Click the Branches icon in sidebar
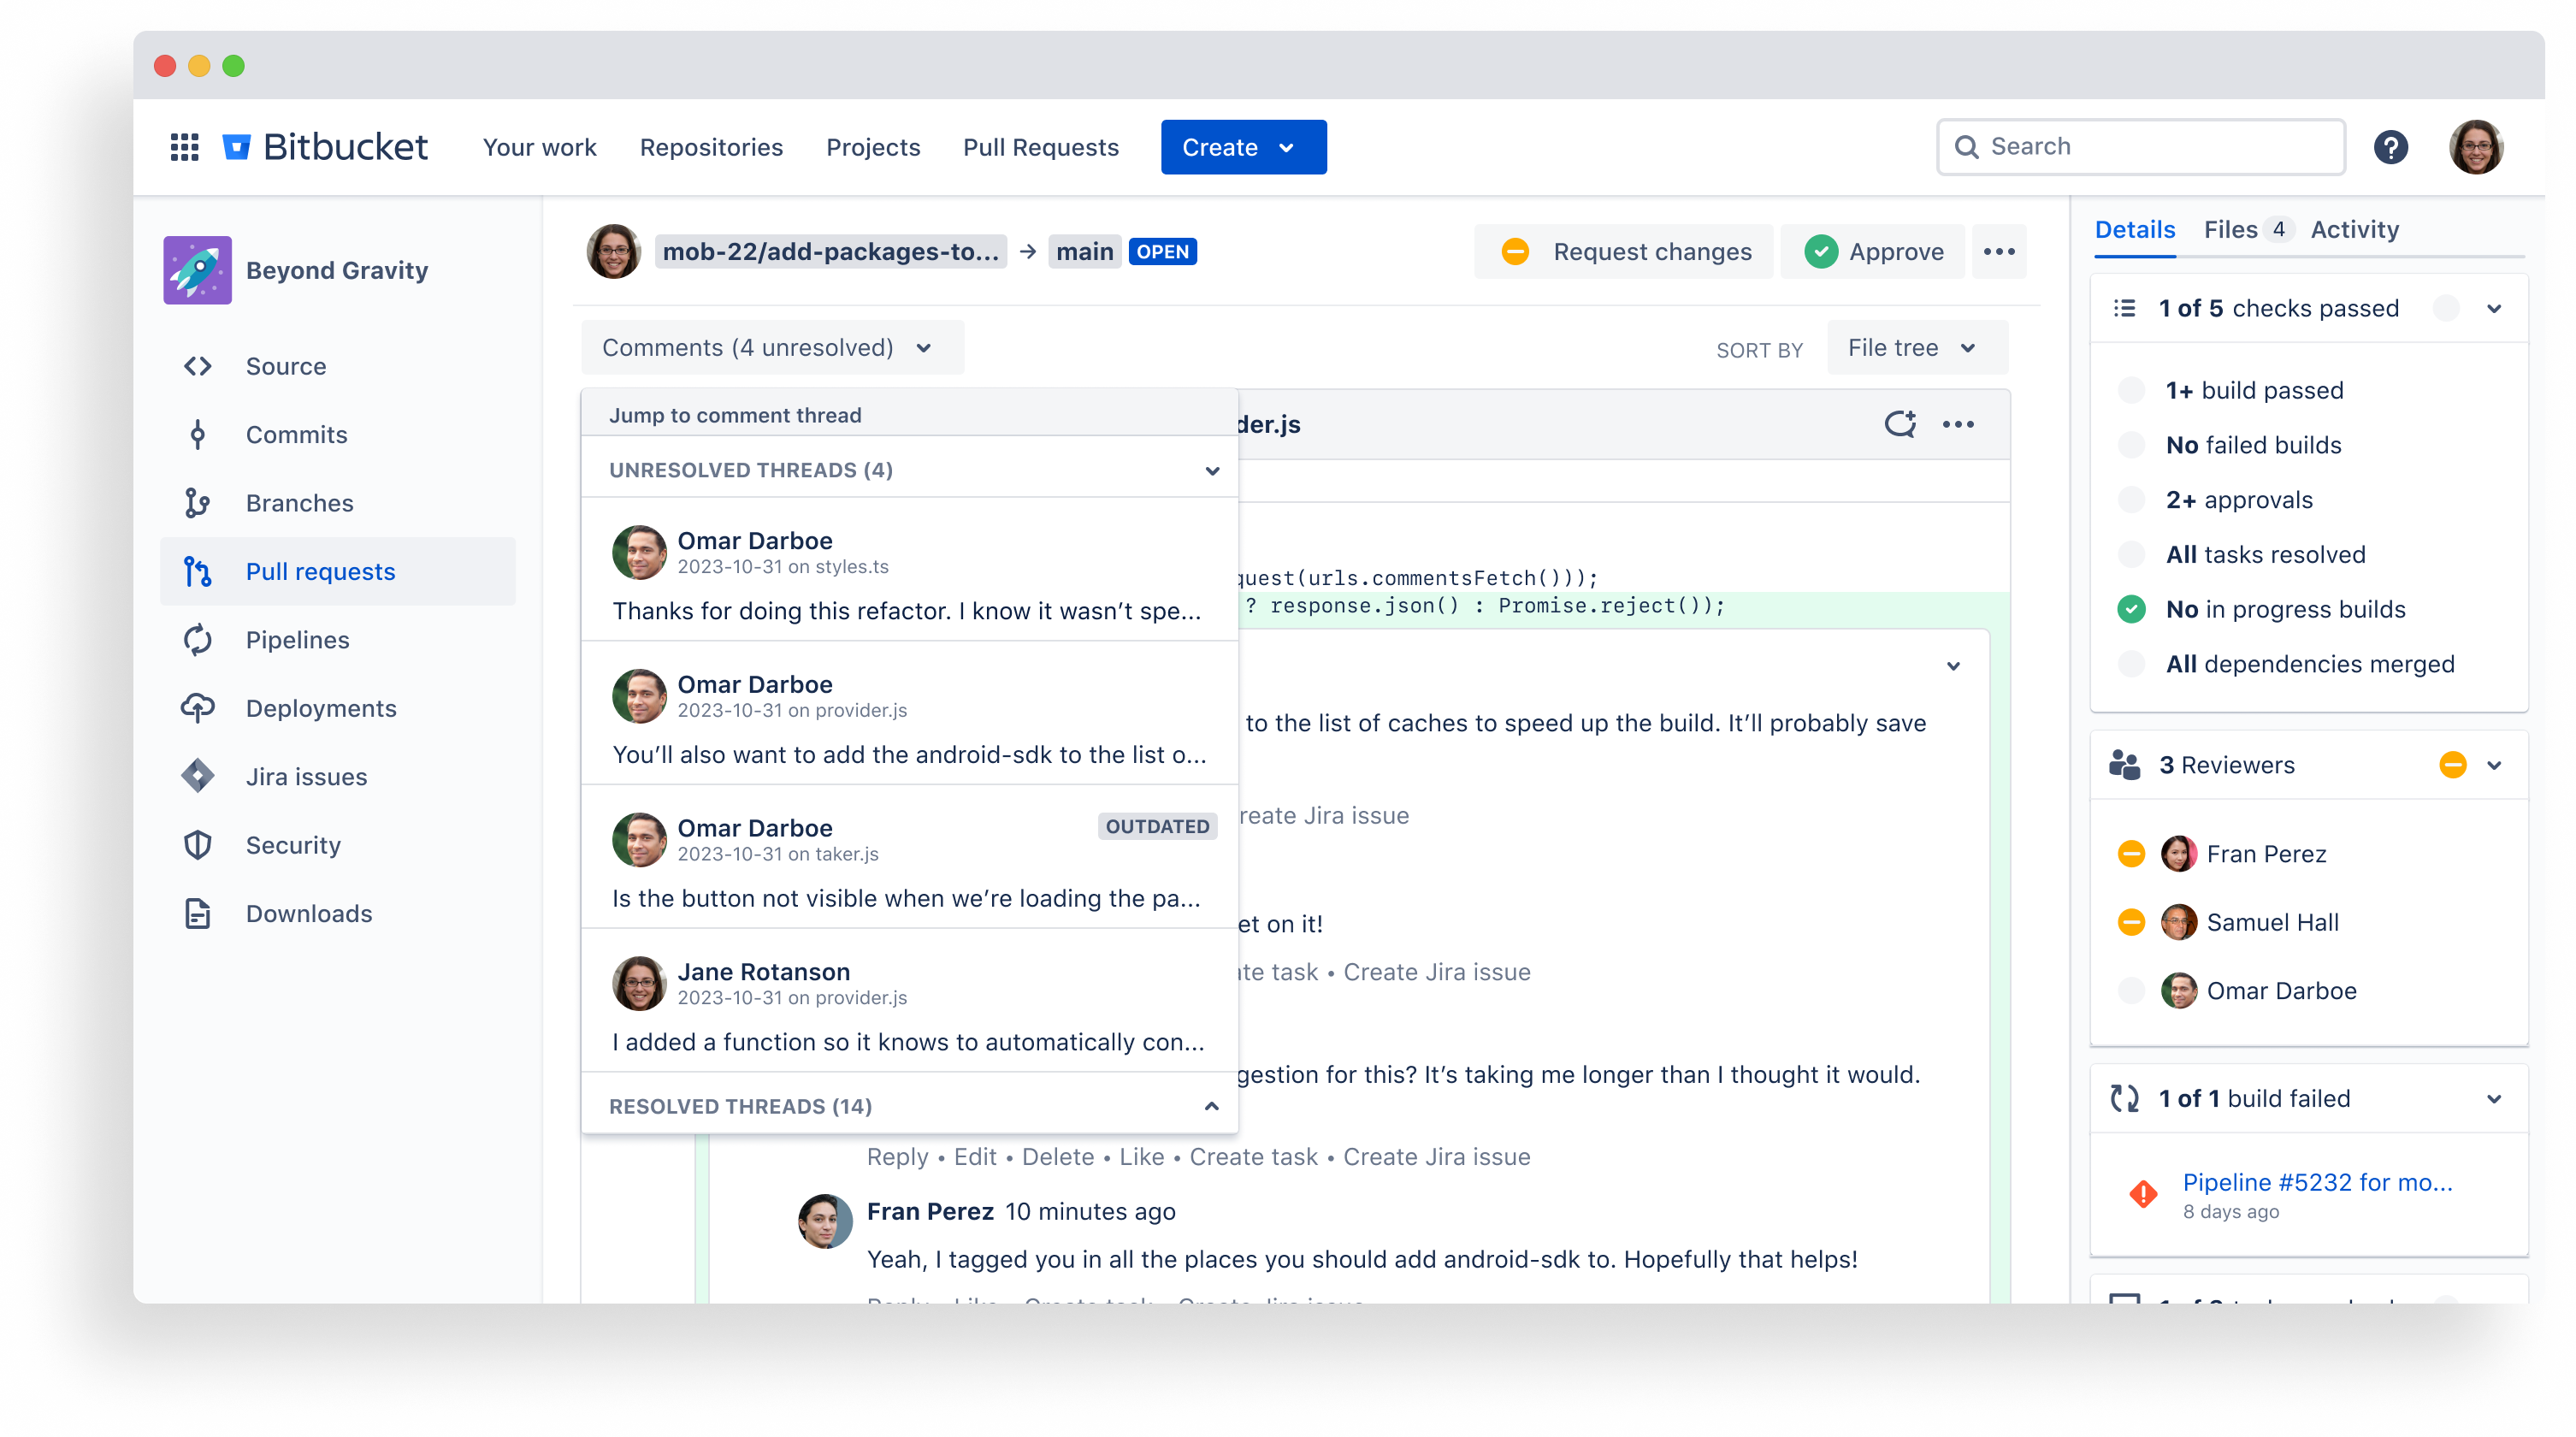This screenshot has width=2576, height=1437. click(x=200, y=503)
